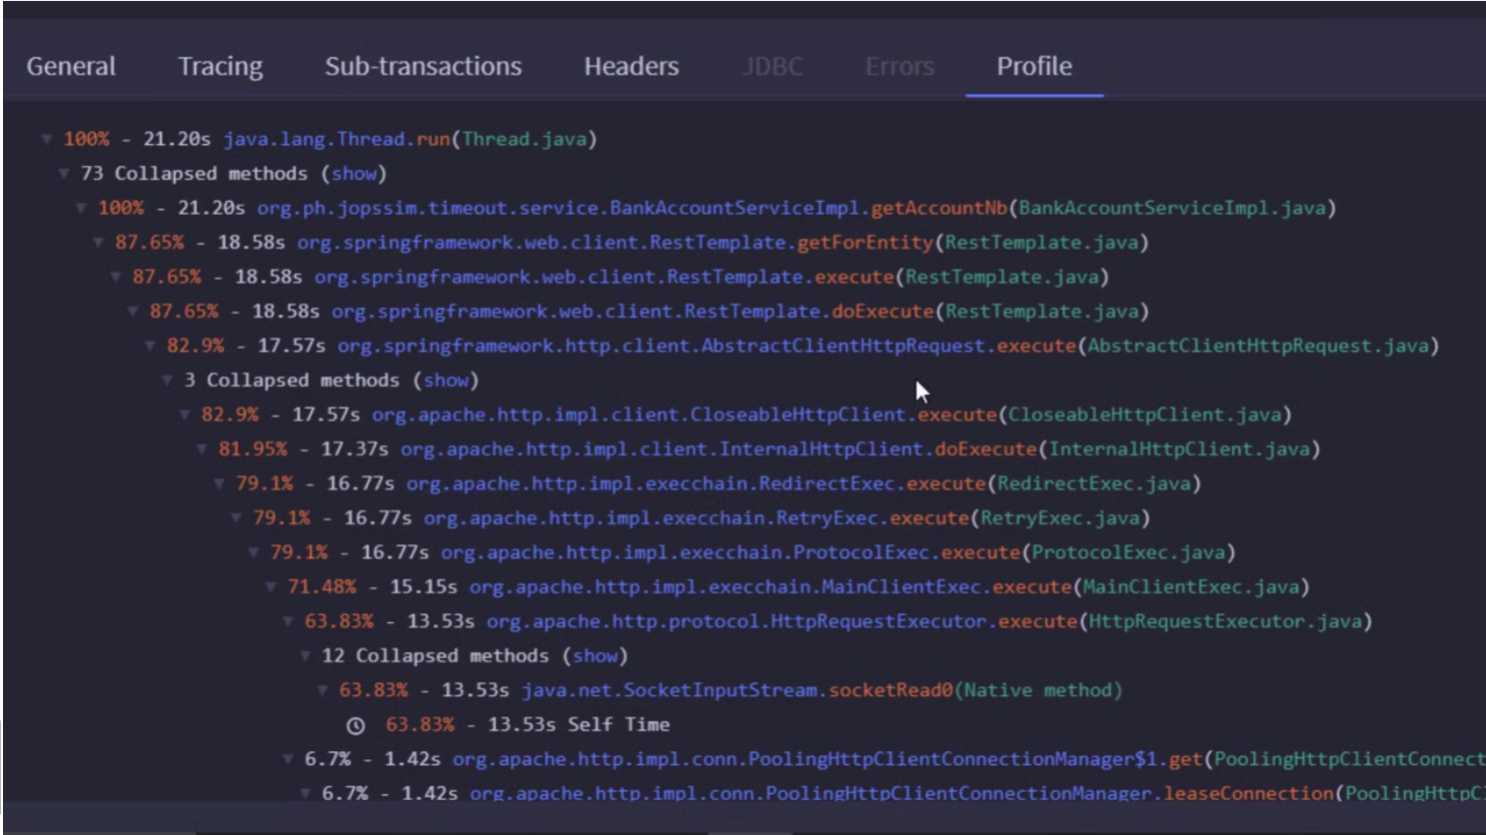Image resolution: width=1486 pixels, height=835 pixels.
Task: Select the AbstractClientHttpRequest.execute row text
Action: pos(803,346)
